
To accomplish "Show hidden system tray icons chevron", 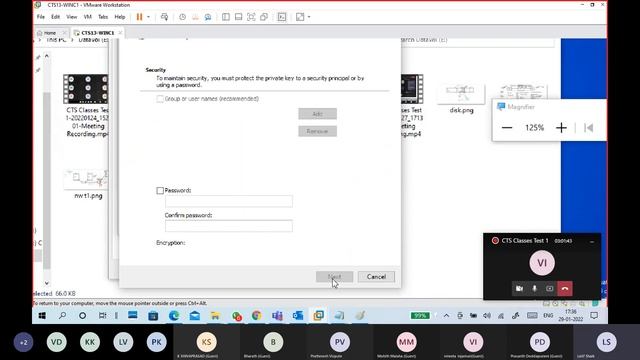I will [446, 316].
